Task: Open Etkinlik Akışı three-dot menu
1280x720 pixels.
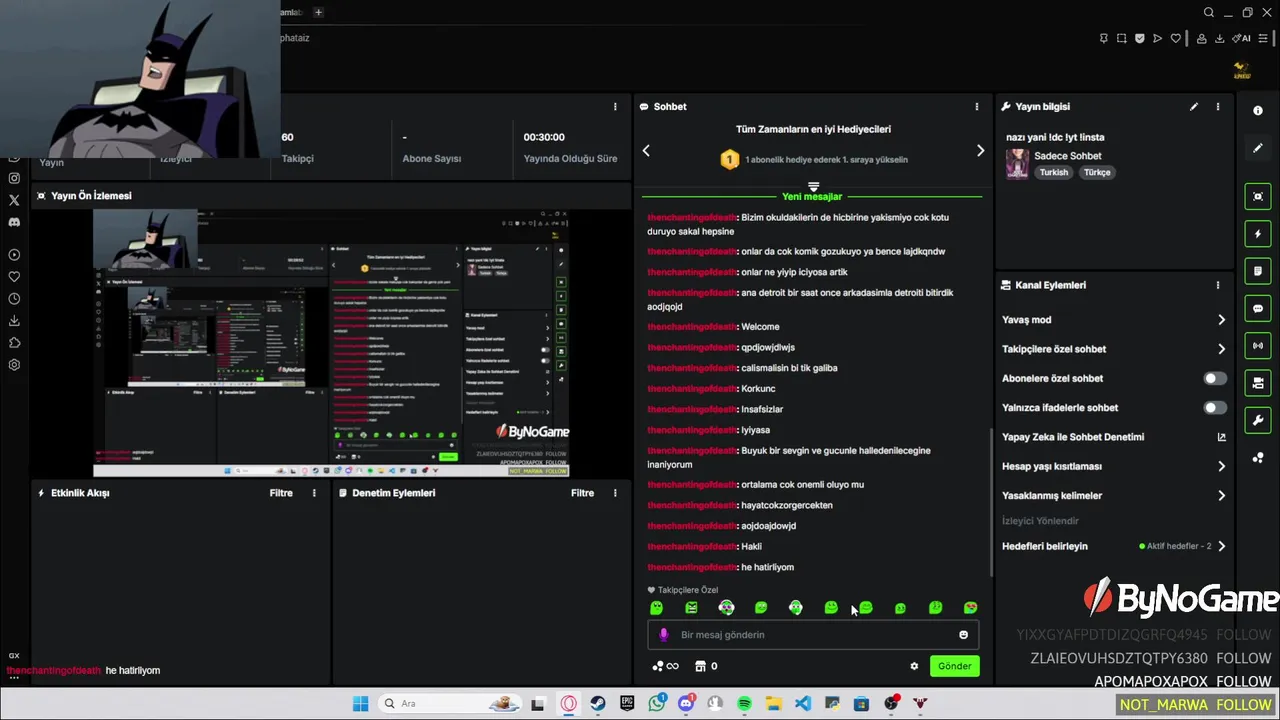Action: pos(314,493)
